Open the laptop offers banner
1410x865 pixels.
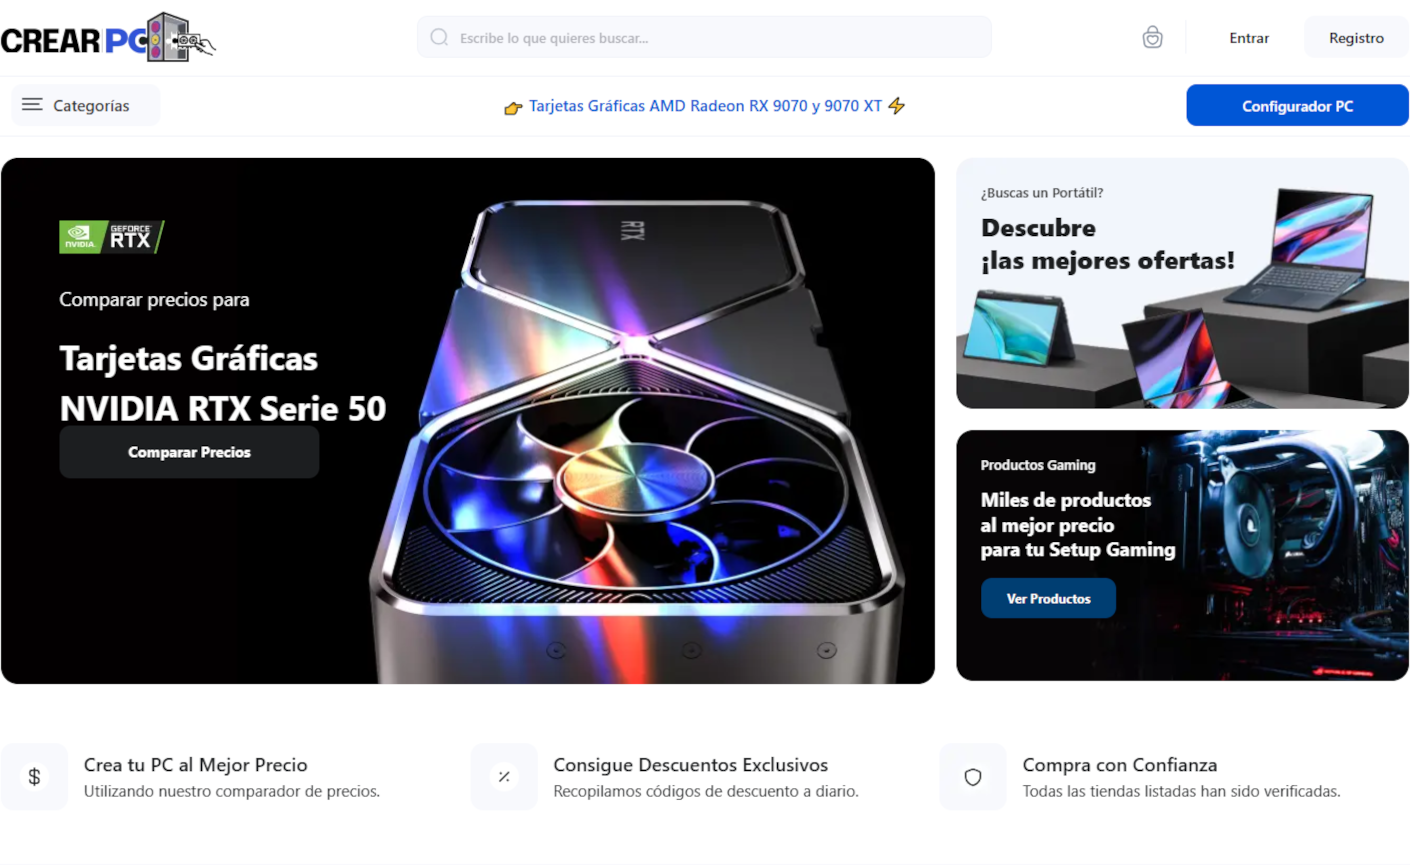(1182, 283)
